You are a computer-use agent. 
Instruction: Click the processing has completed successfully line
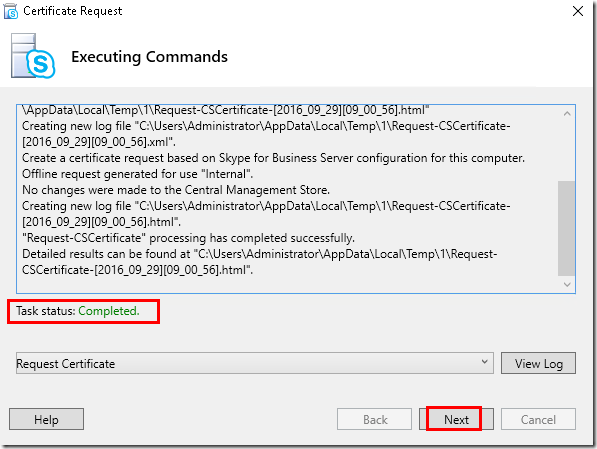[188, 238]
